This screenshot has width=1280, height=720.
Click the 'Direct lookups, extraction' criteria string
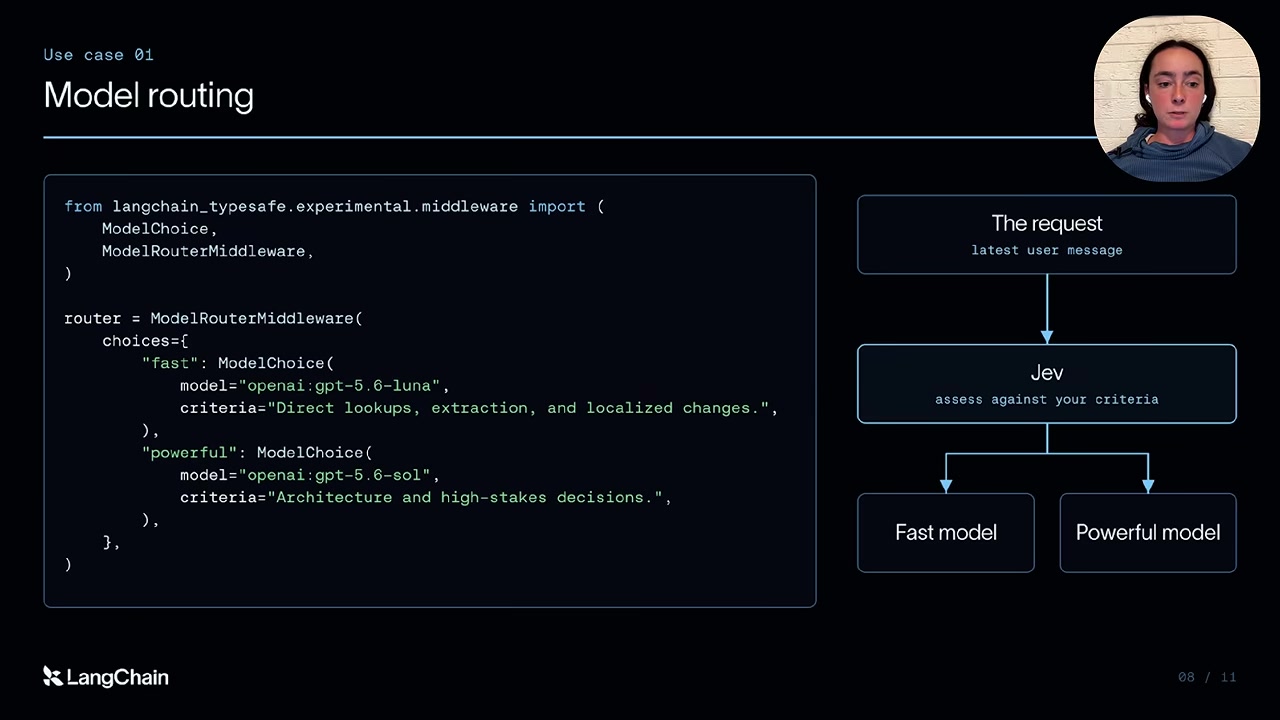518,408
